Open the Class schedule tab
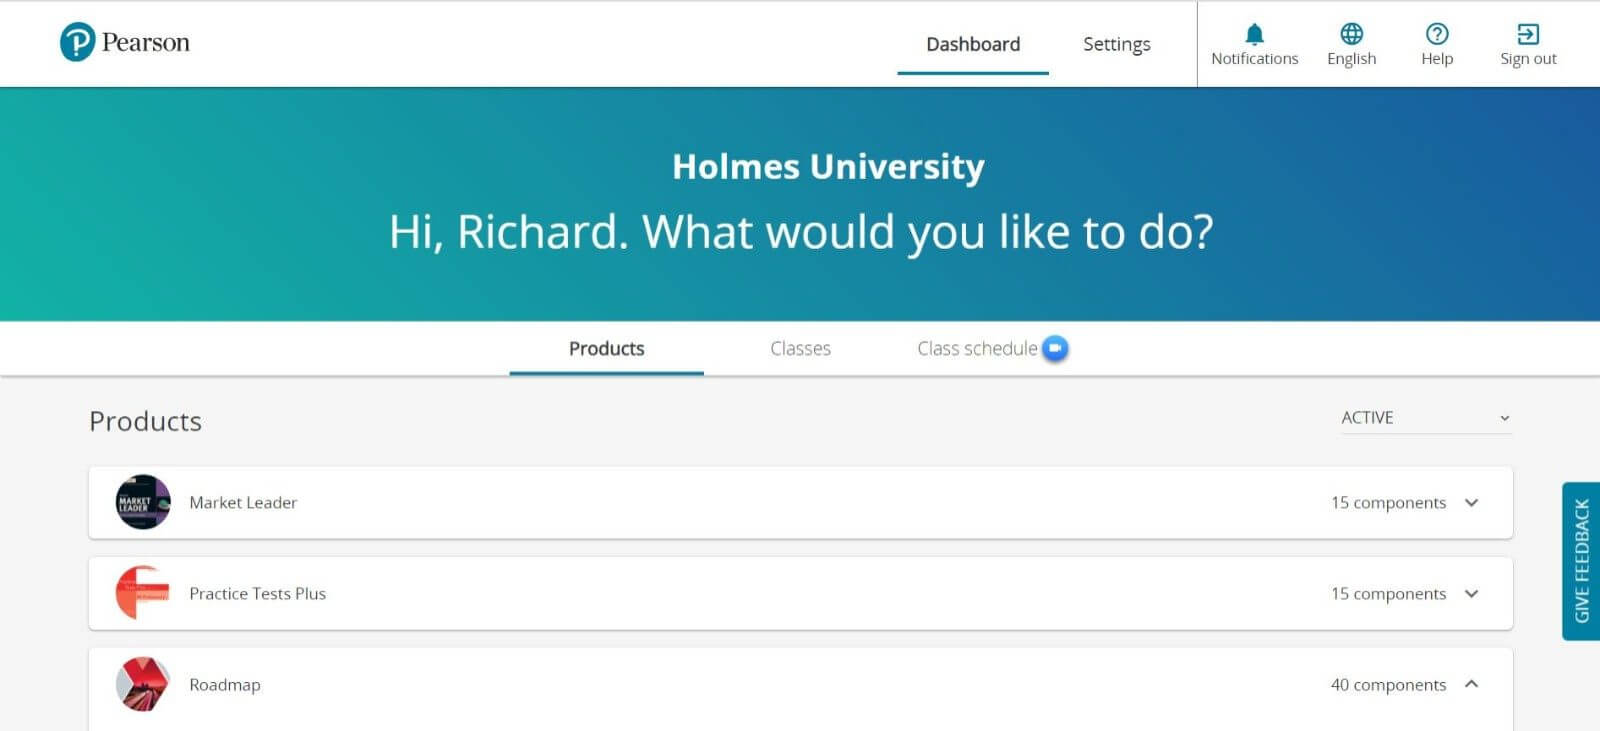Viewport: 1600px width, 731px height. [977, 348]
